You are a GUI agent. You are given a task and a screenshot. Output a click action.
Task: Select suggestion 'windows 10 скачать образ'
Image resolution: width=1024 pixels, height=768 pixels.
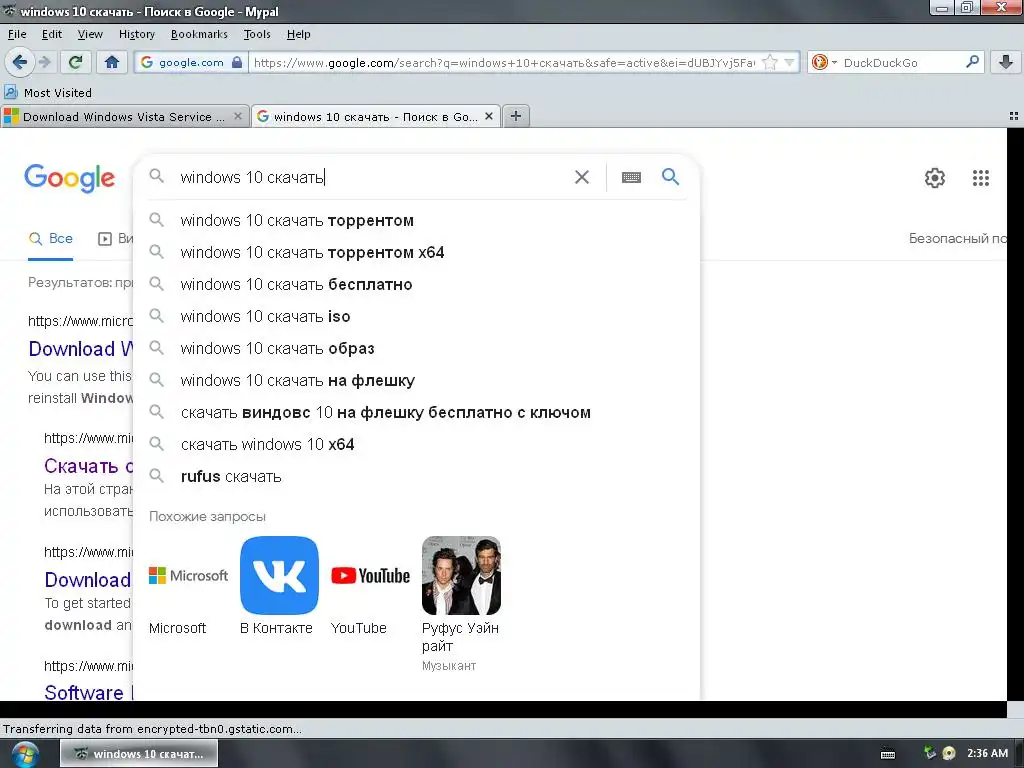point(417,349)
